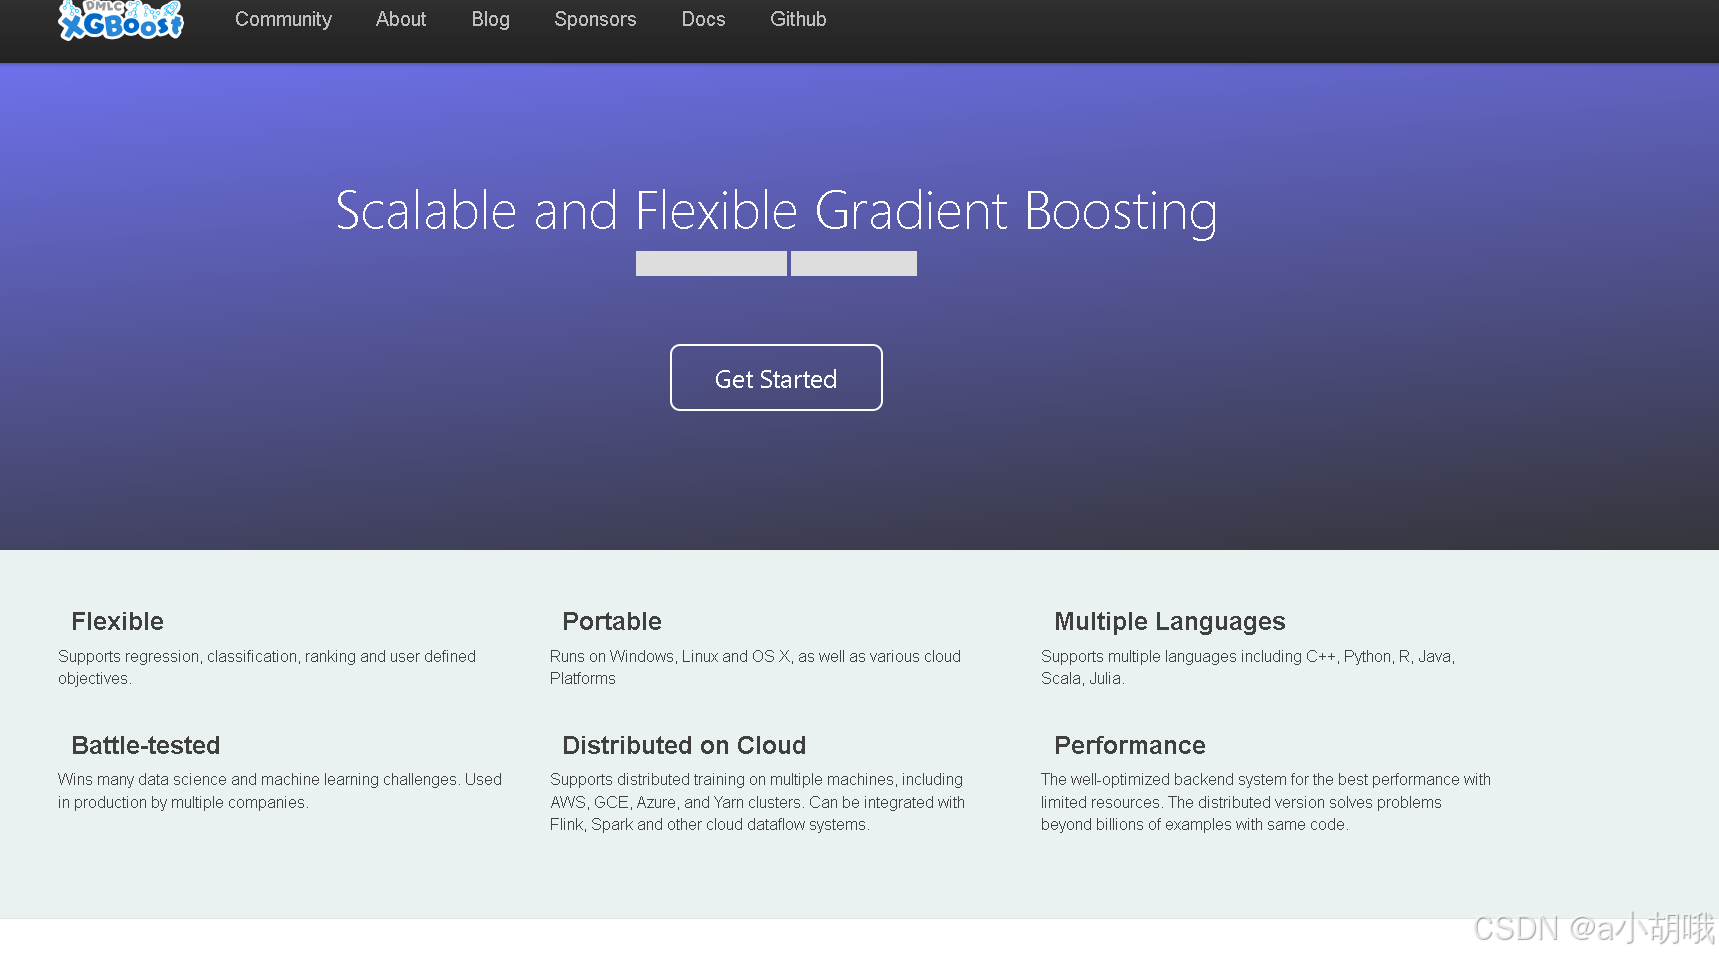Screen dimensions: 1719x958
Task: Go to the Blog page
Action: pyautogui.click(x=491, y=19)
